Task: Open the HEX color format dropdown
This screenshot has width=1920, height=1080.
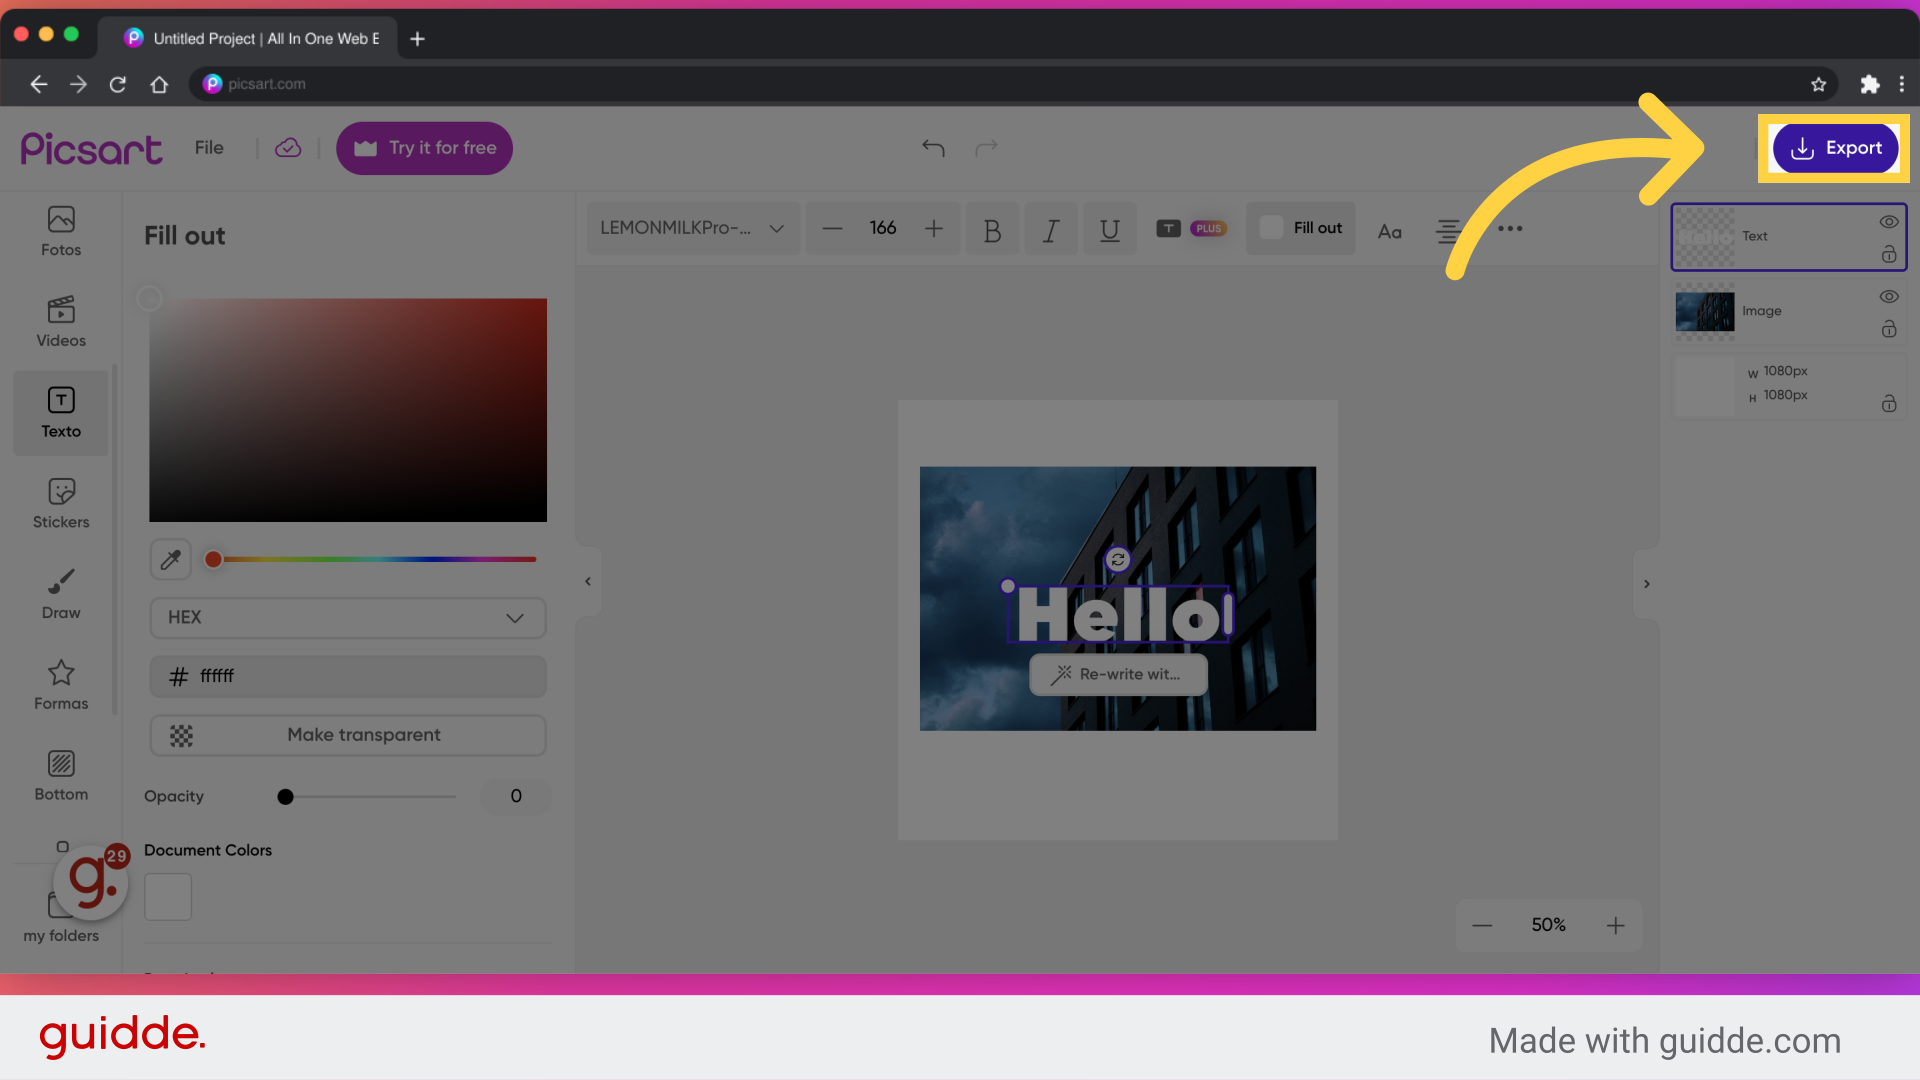Action: [347, 618]
